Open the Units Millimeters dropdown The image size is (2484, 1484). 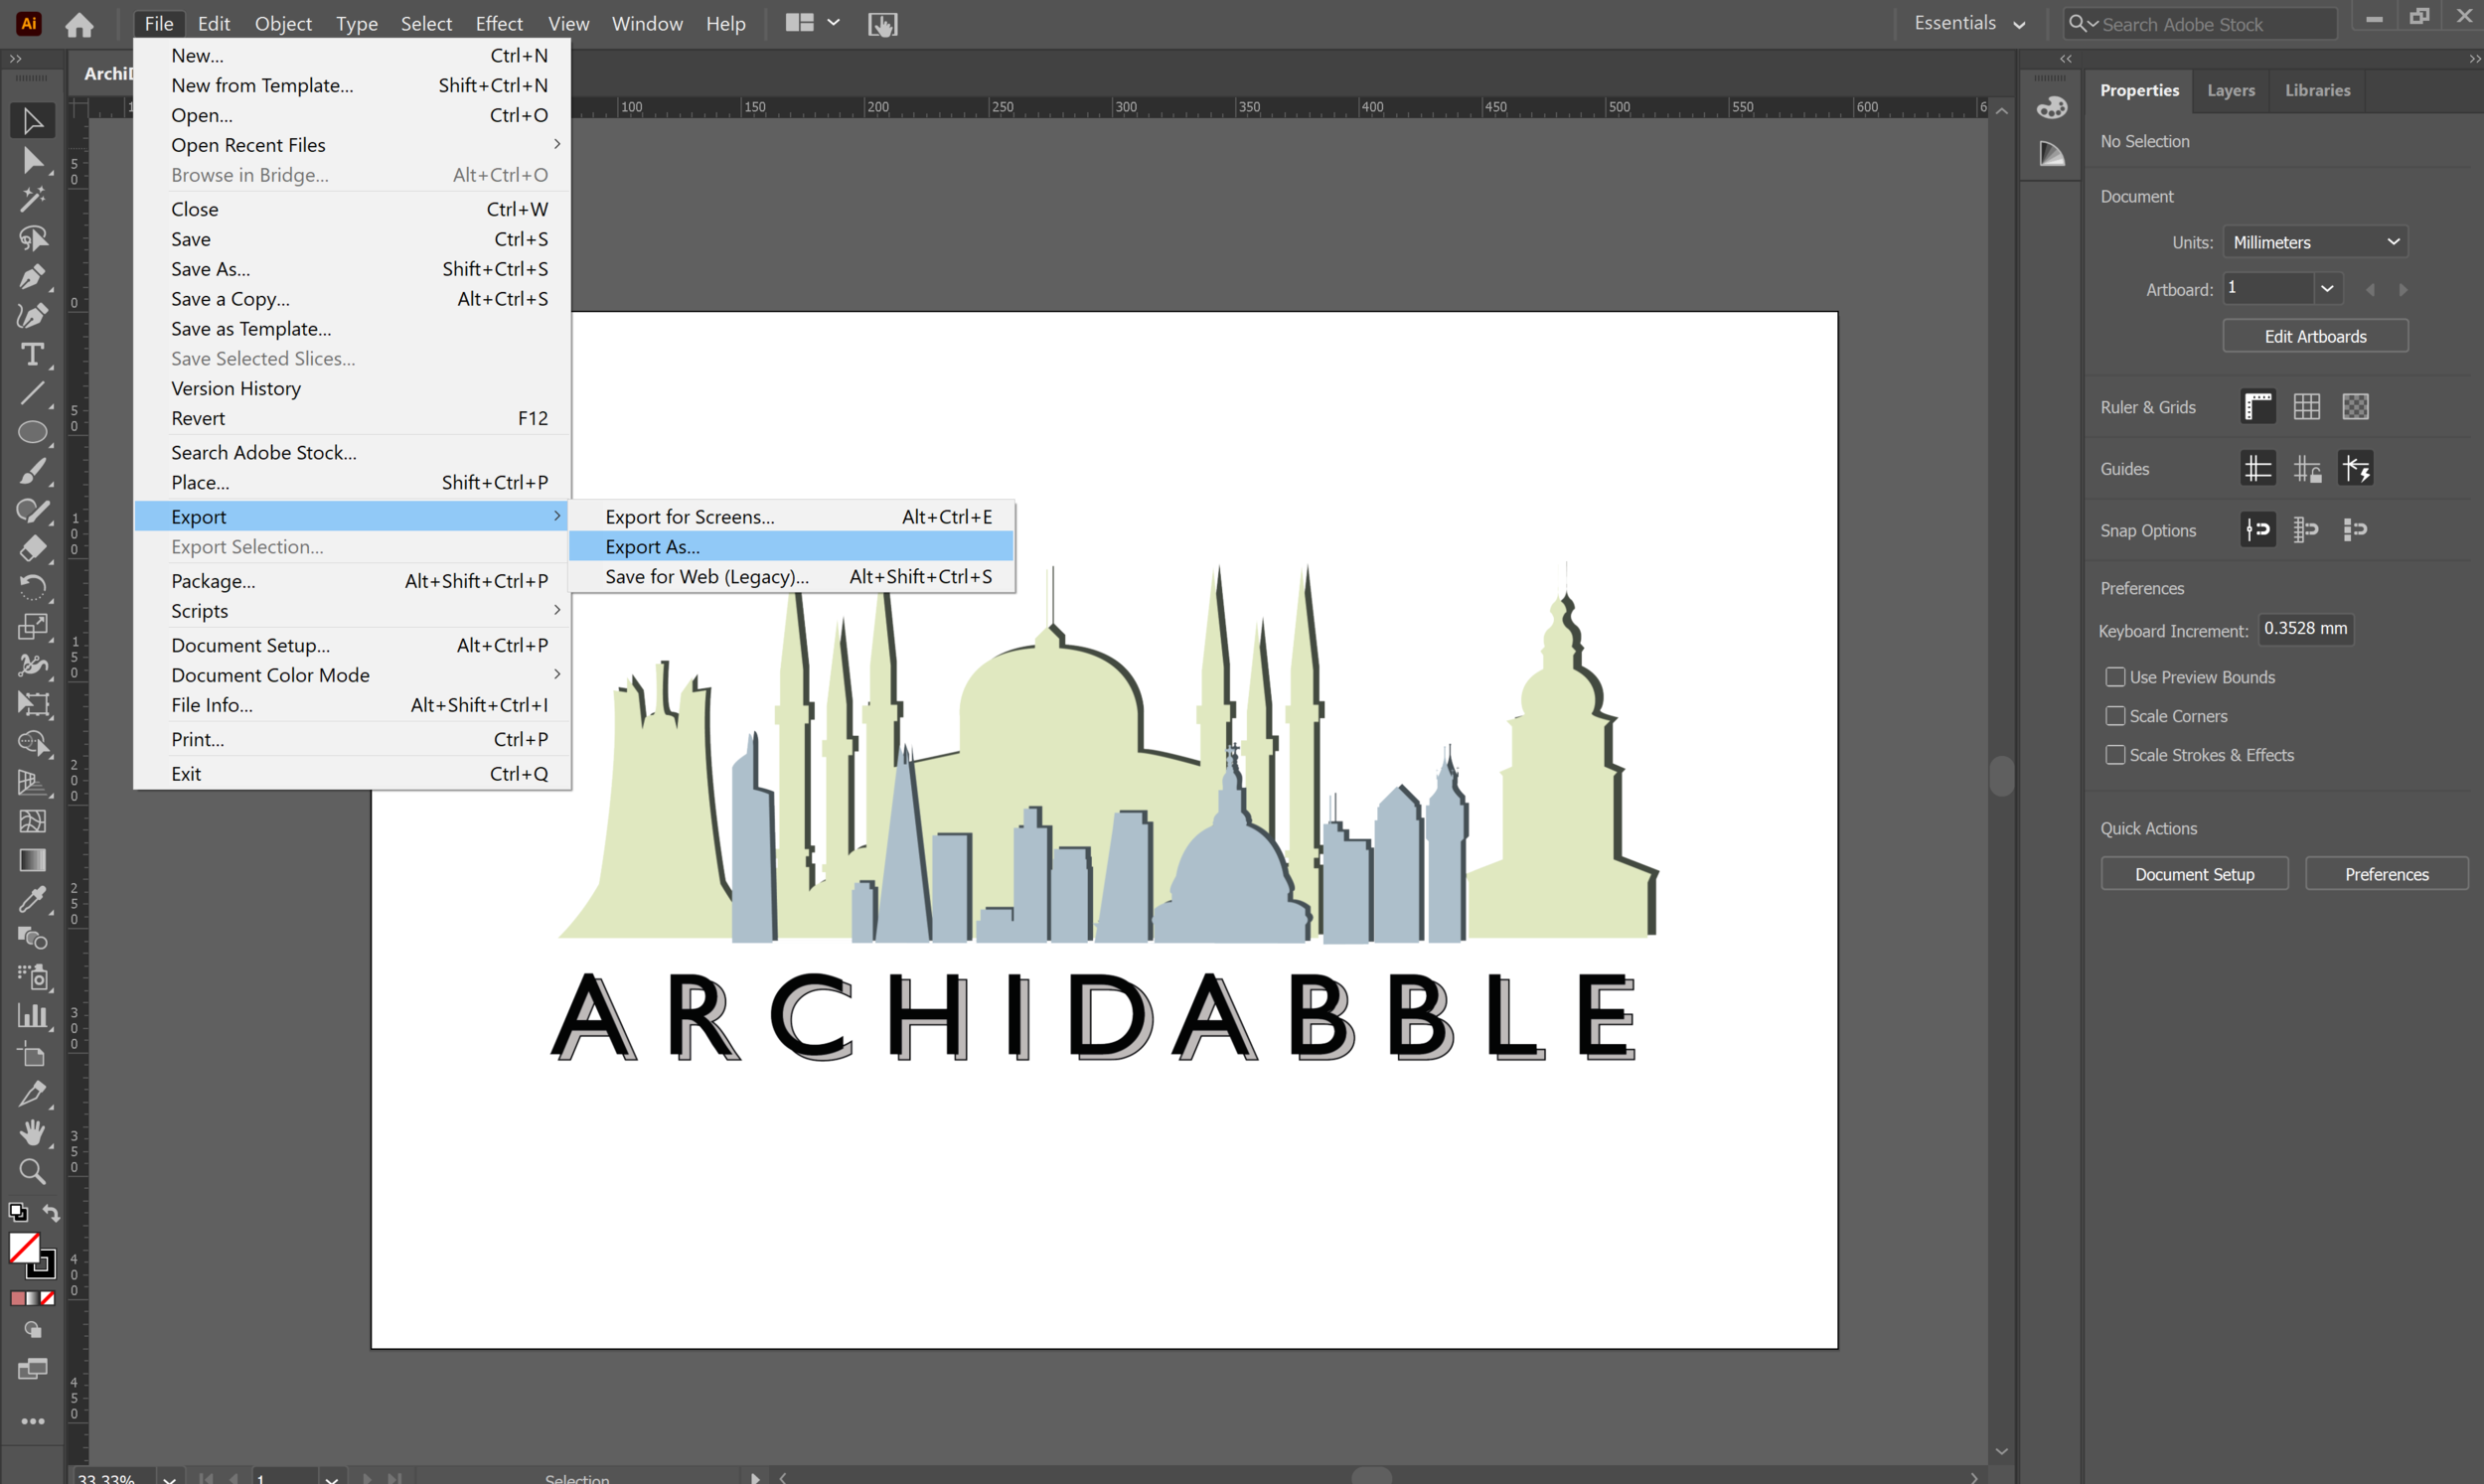point(2315,242)
